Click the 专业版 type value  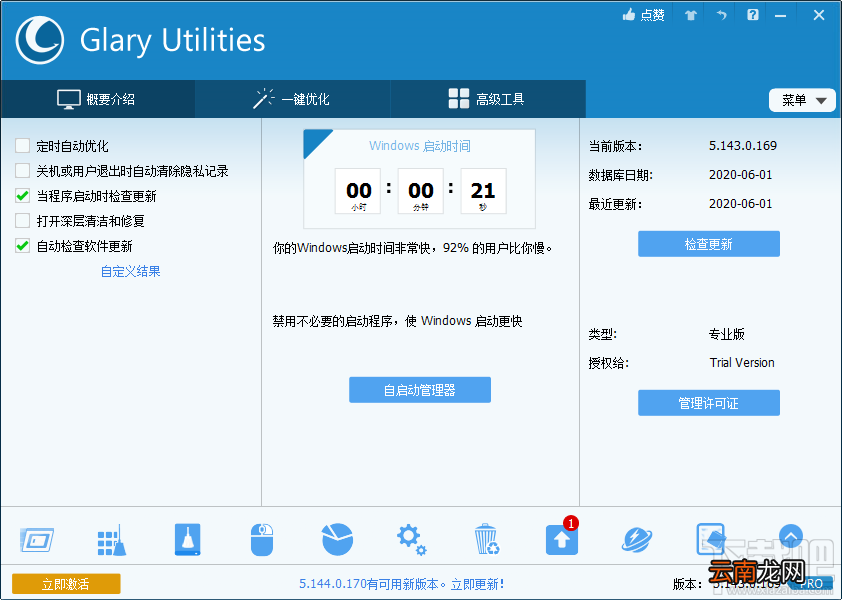[727, 334]
